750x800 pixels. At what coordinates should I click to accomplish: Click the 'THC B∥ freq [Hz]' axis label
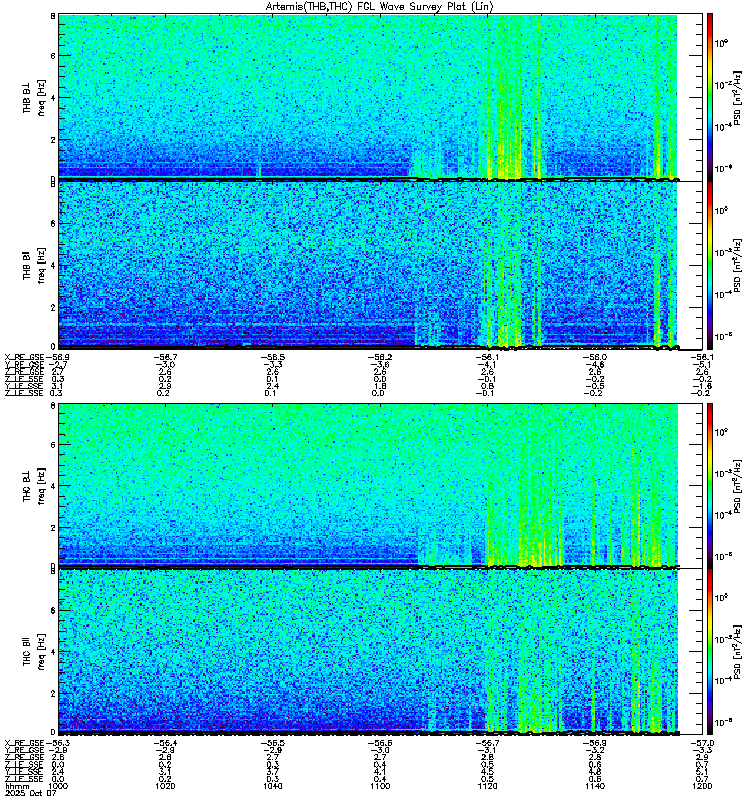click(x=34, y=652)
